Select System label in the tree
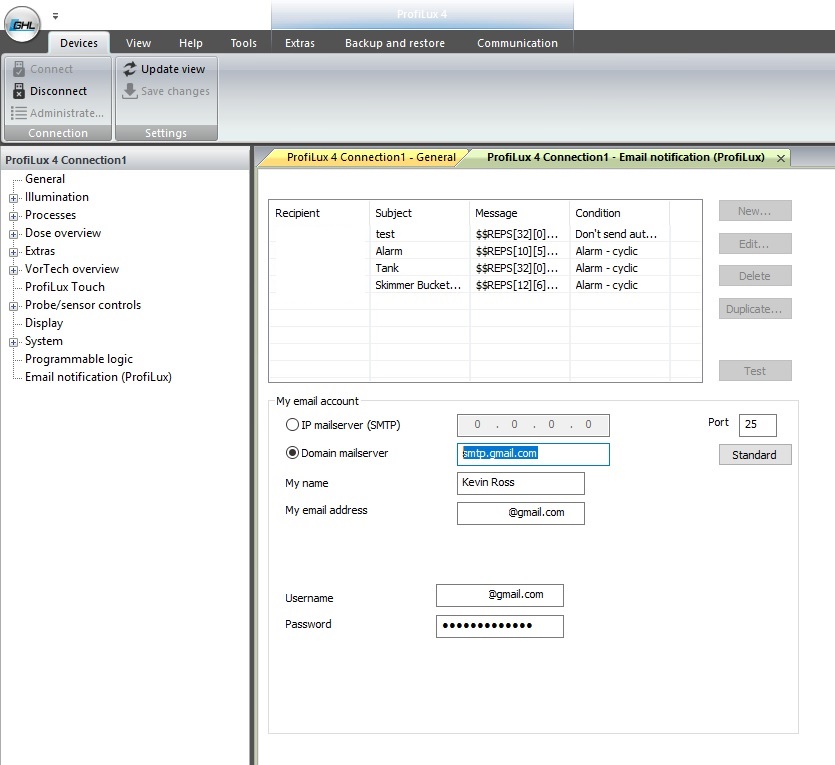 (x=44, y=341)
